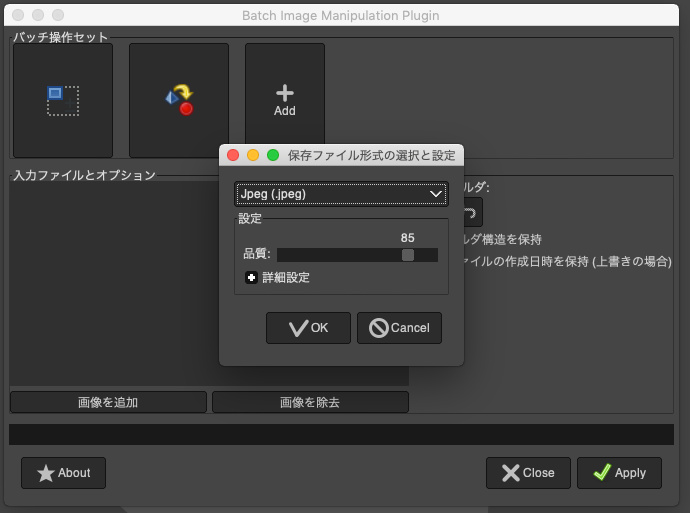
Task: Click the green zoom button on the dialog
Action: [x=273, y=155]
